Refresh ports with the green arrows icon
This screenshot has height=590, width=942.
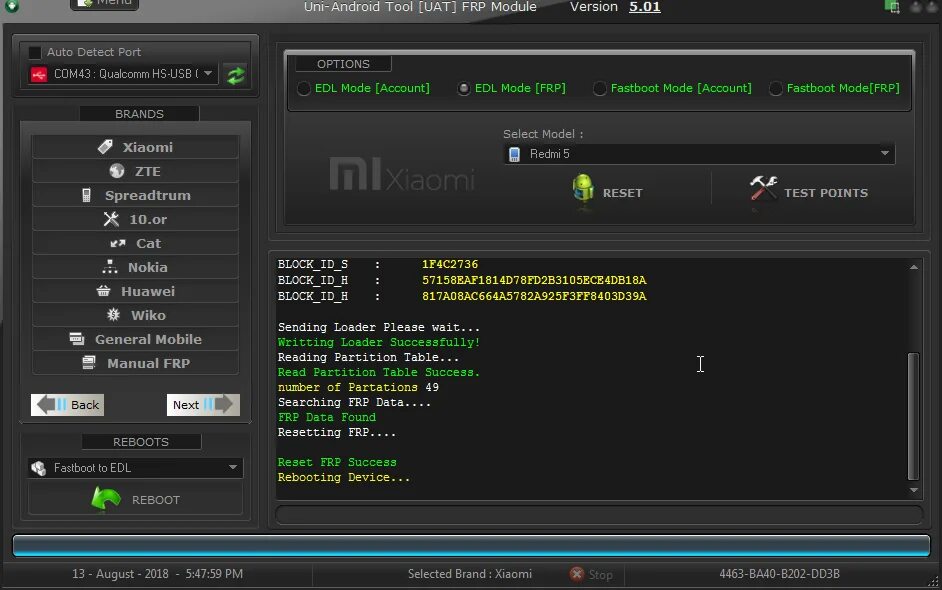coord(236,75)
